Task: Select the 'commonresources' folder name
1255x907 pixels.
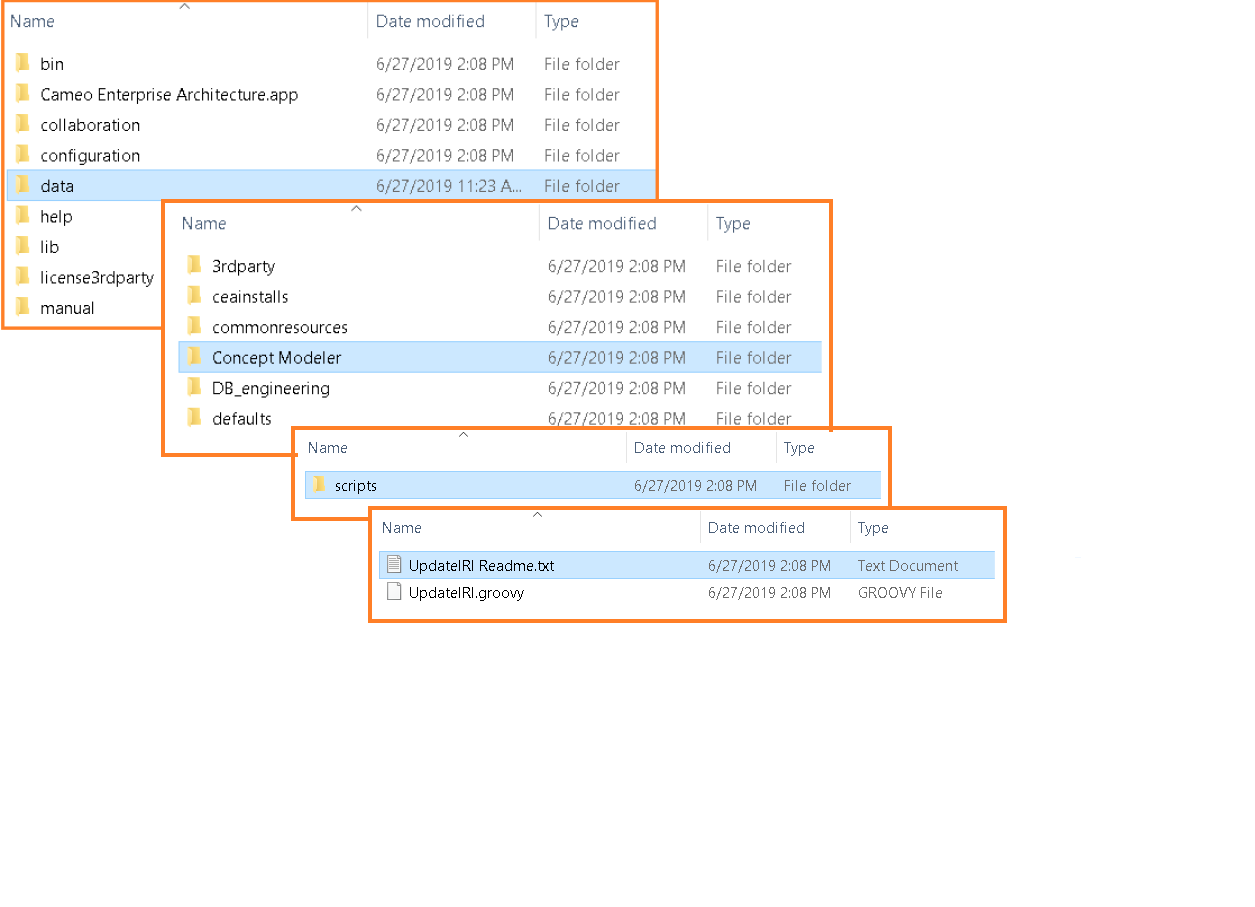Action: [280, 327]
